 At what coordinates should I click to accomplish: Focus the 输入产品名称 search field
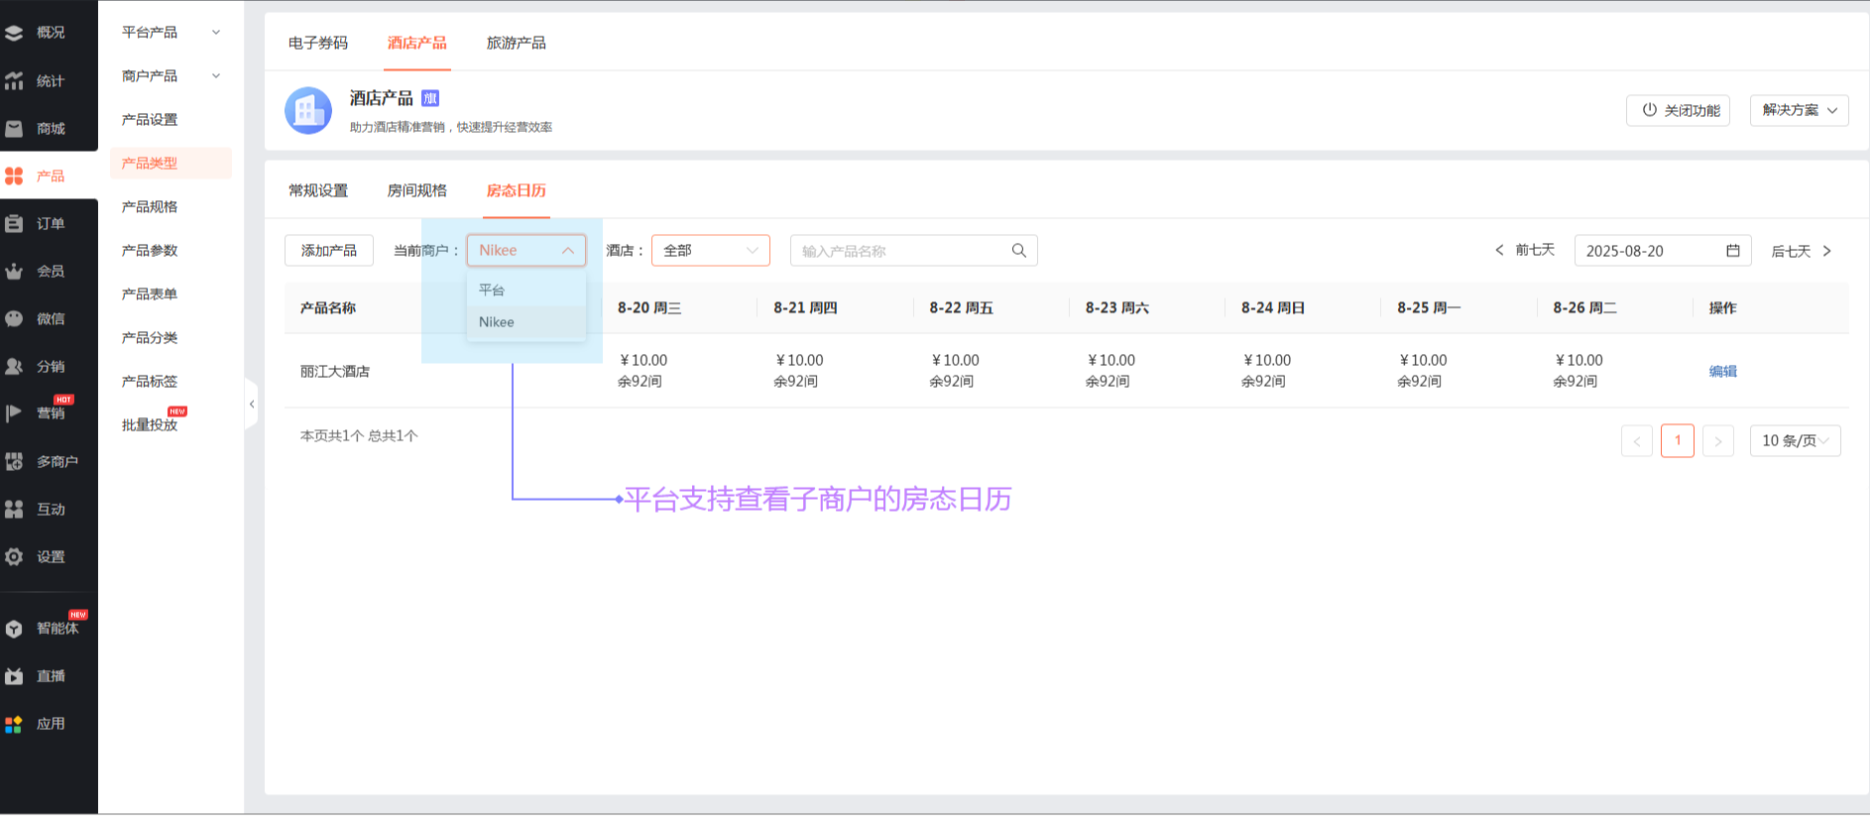tap(914, 251)
